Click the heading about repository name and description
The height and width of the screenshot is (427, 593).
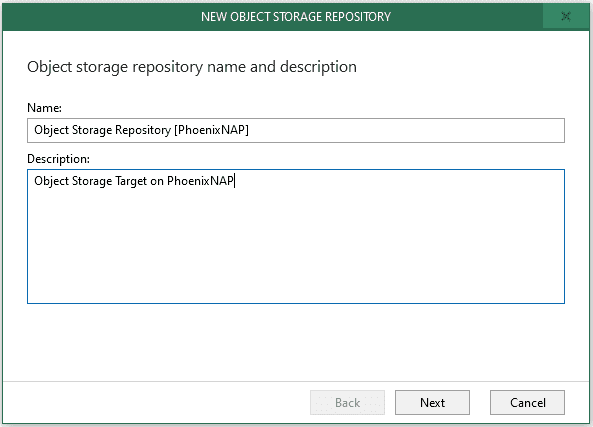(192, 67)
